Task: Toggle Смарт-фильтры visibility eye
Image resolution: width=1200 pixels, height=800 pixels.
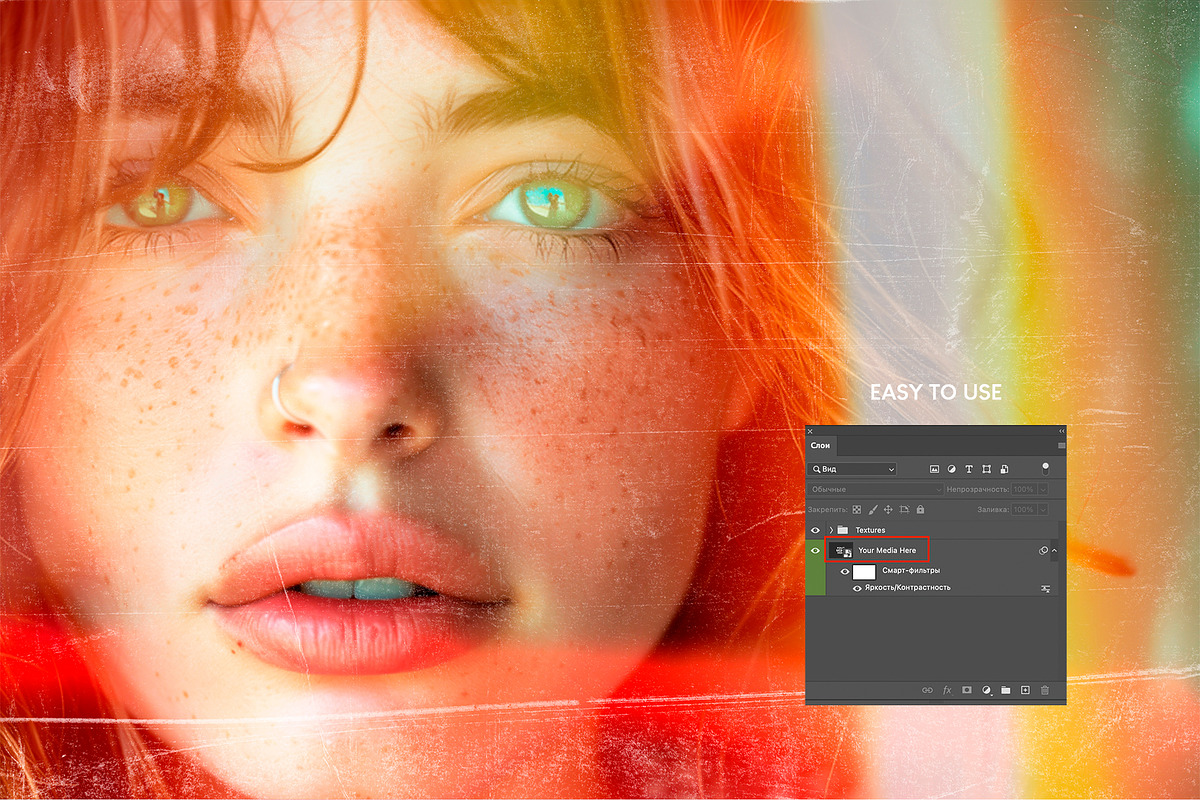Action: click(x=845, y=572)
